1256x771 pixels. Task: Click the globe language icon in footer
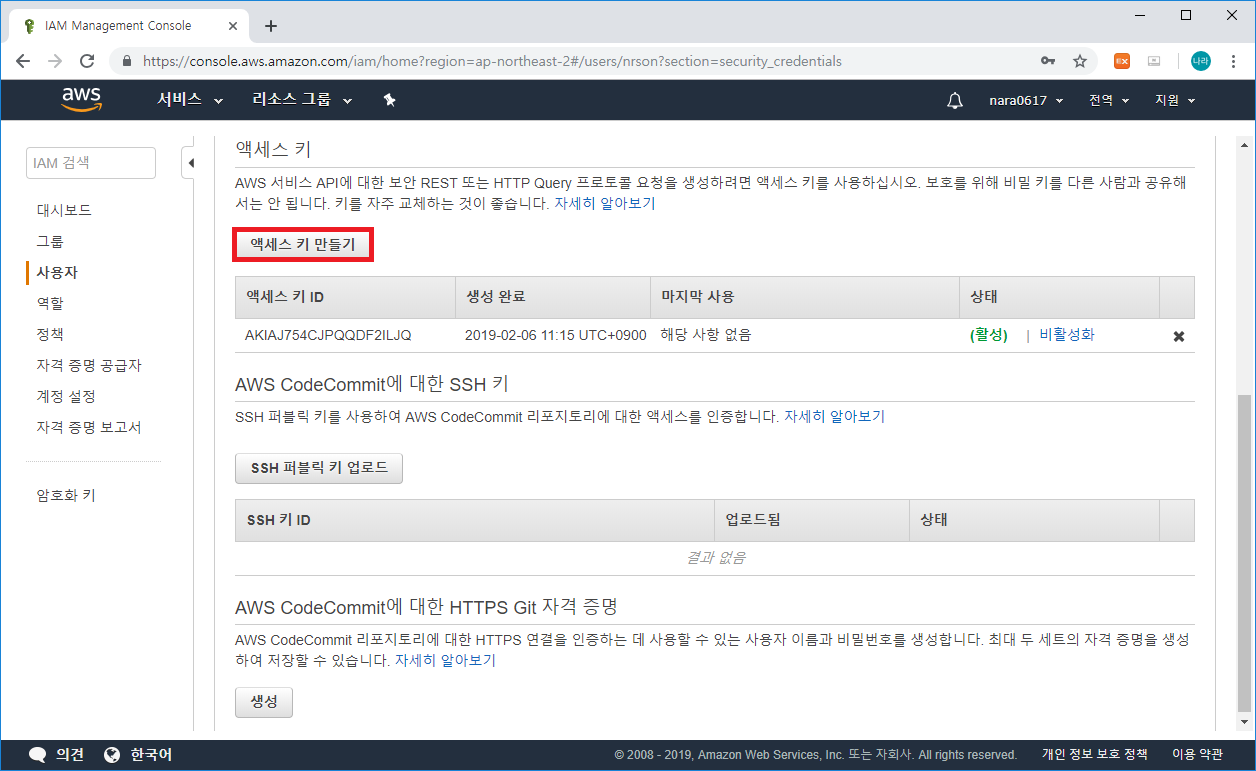coord(112,755)
